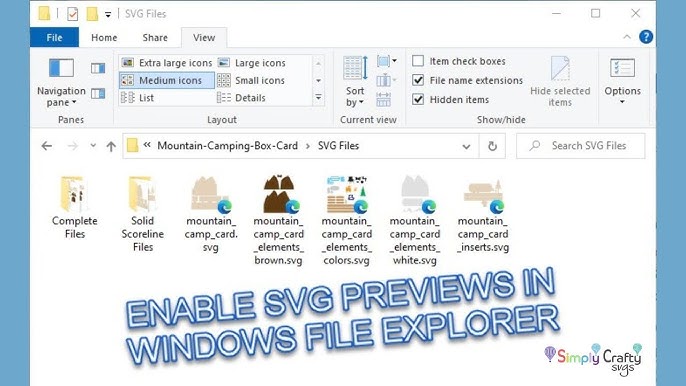Select mountain_camp_card_elements_white.svg file
The height and width of the screenshot is (386, 686).
[x=415, y=221]
